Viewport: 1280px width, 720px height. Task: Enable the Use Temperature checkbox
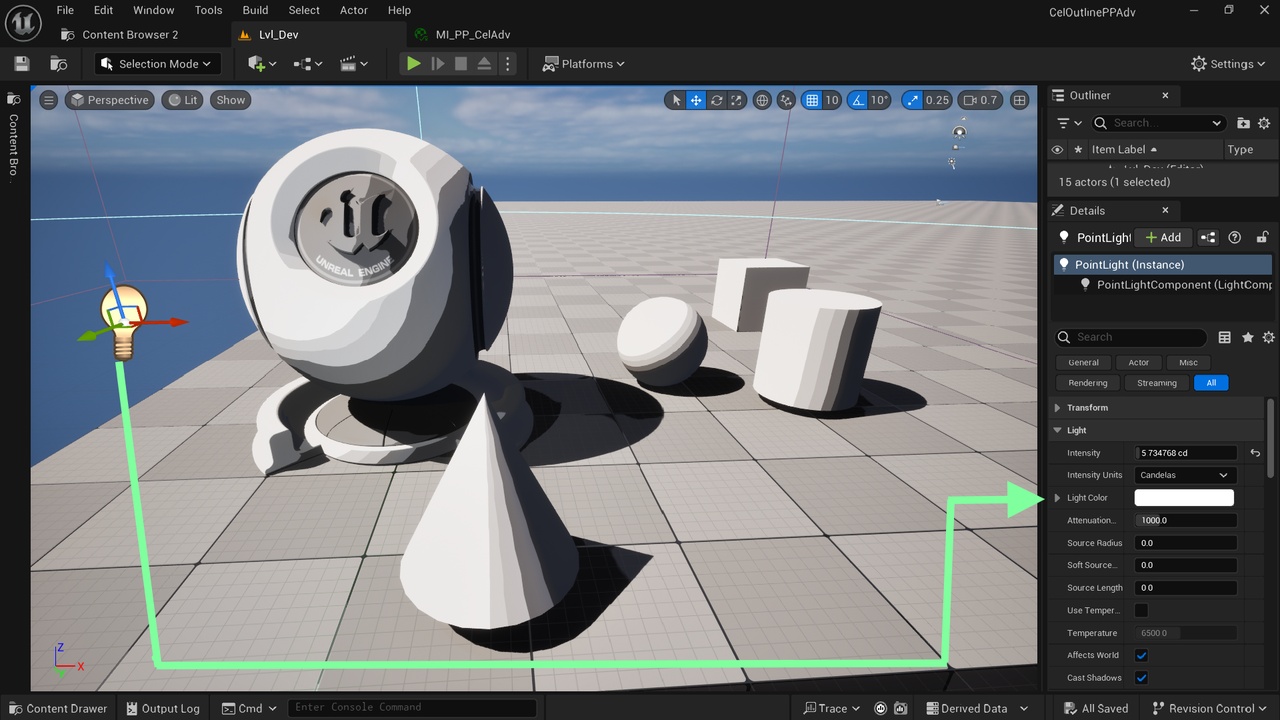pos(1141,611)
